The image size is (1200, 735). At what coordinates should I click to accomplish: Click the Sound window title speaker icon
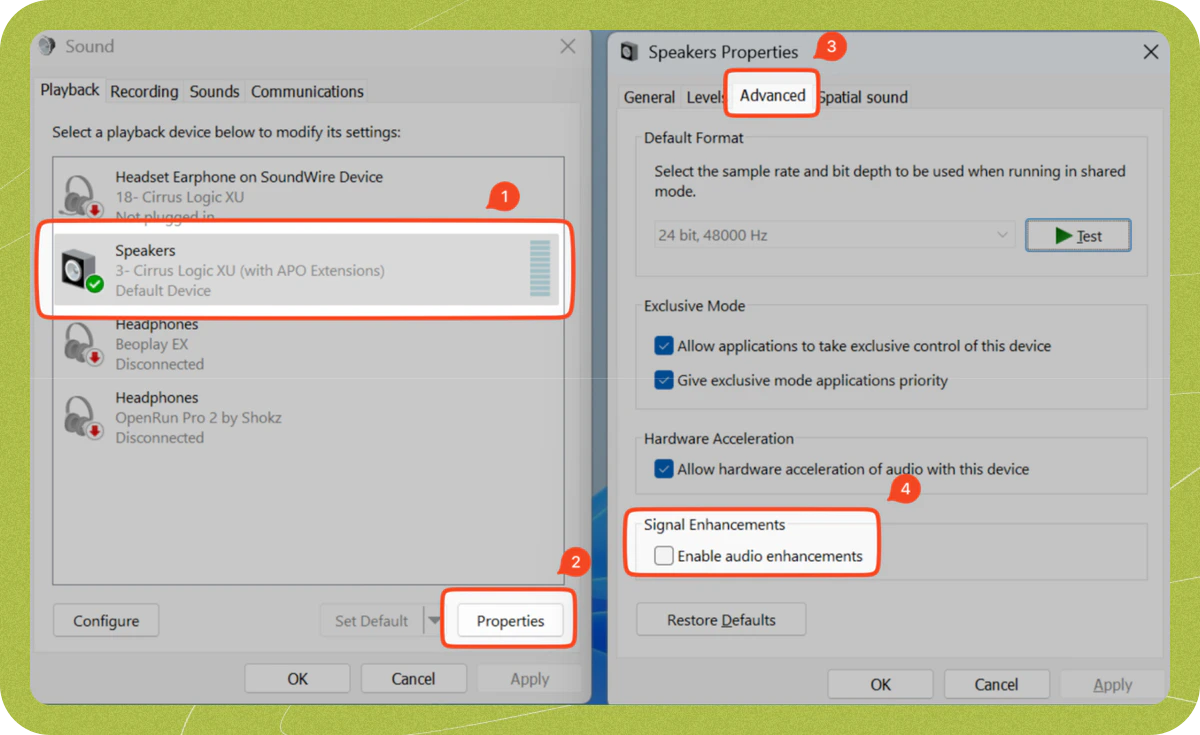[x=47, y=46]
